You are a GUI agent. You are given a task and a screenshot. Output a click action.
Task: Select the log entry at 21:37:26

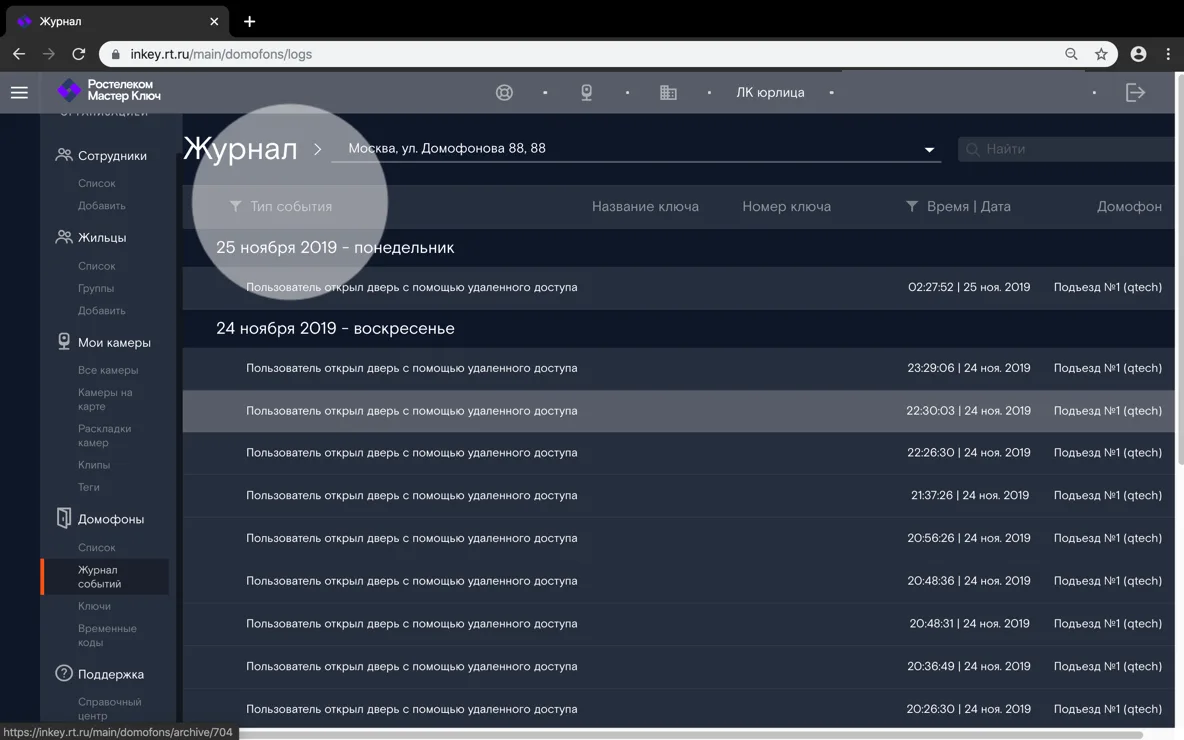point(678,495)
